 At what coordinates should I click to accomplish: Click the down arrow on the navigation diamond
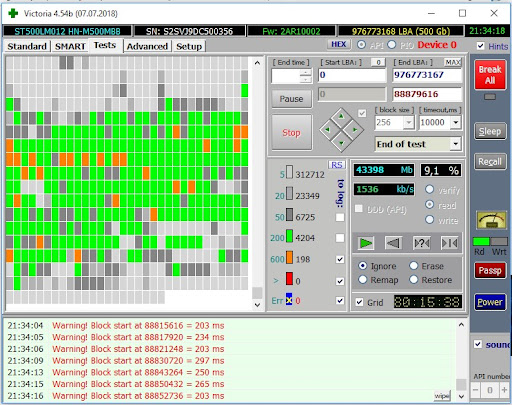point(341,143)
